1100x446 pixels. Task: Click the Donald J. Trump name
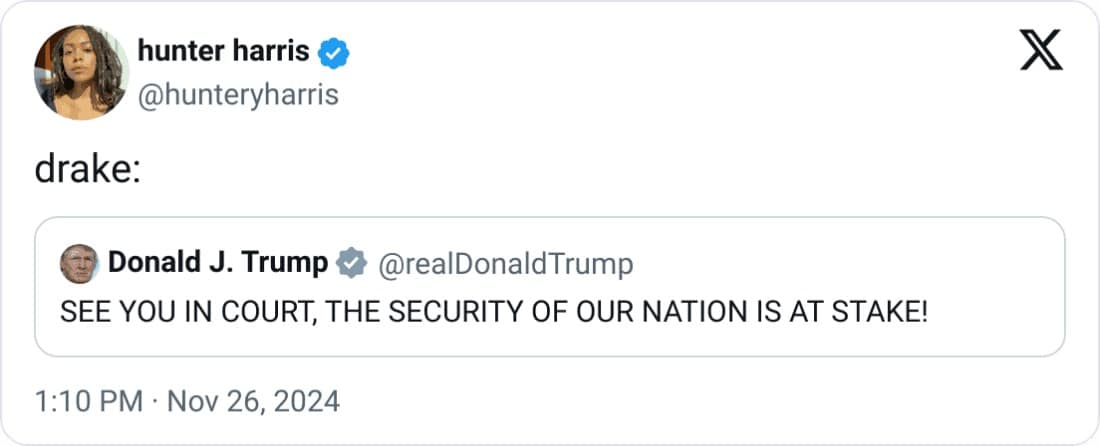pos(217,263)
